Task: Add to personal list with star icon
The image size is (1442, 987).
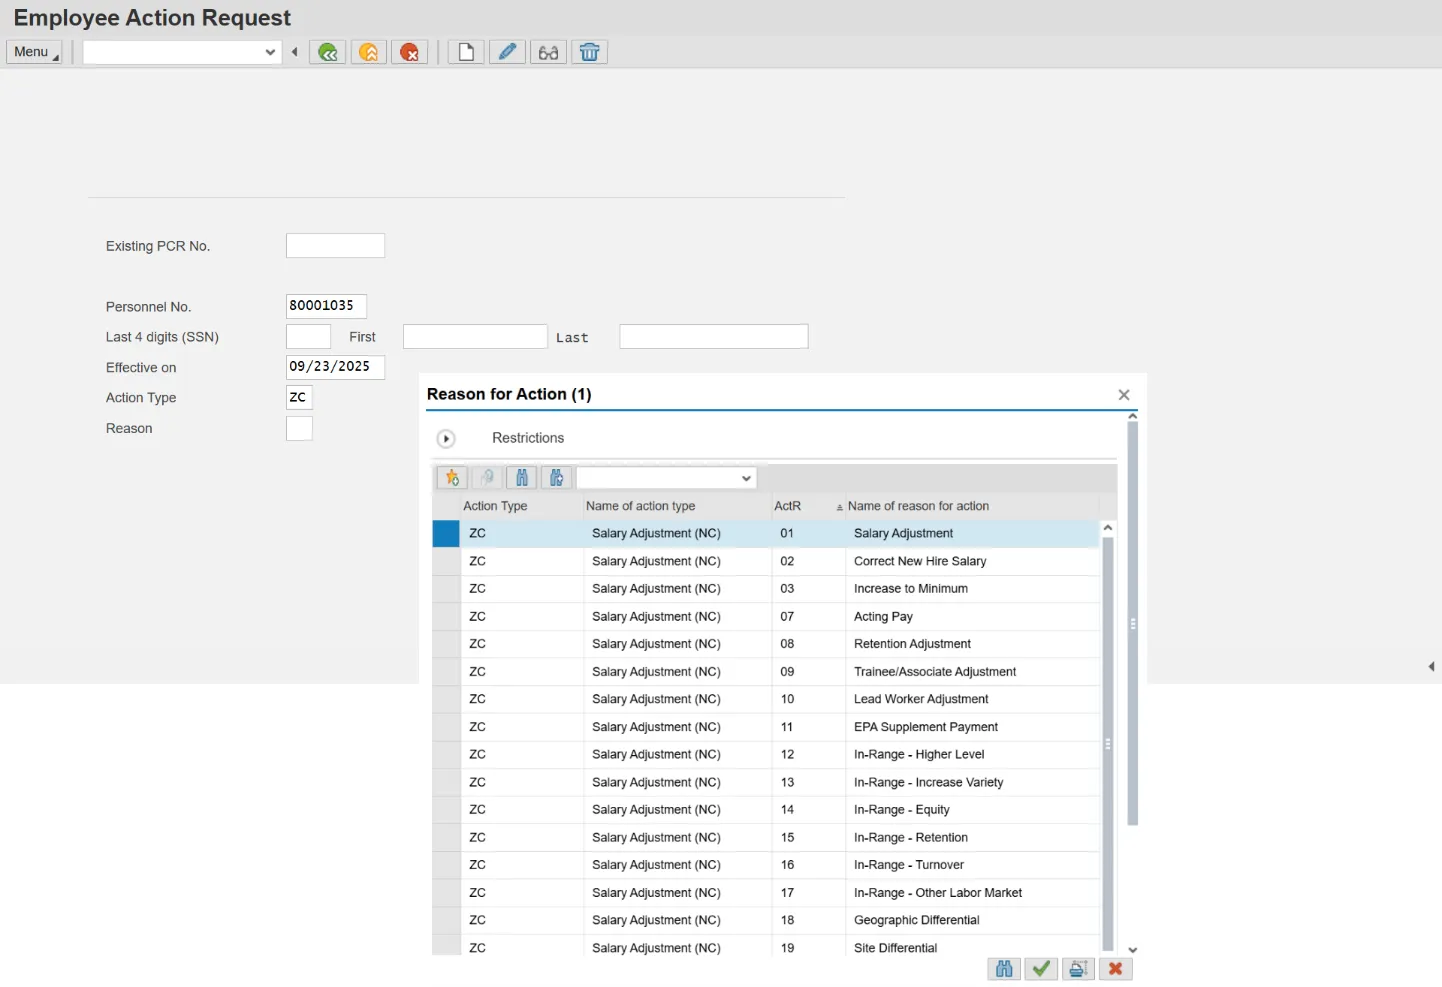Action: tap(452, 478)
